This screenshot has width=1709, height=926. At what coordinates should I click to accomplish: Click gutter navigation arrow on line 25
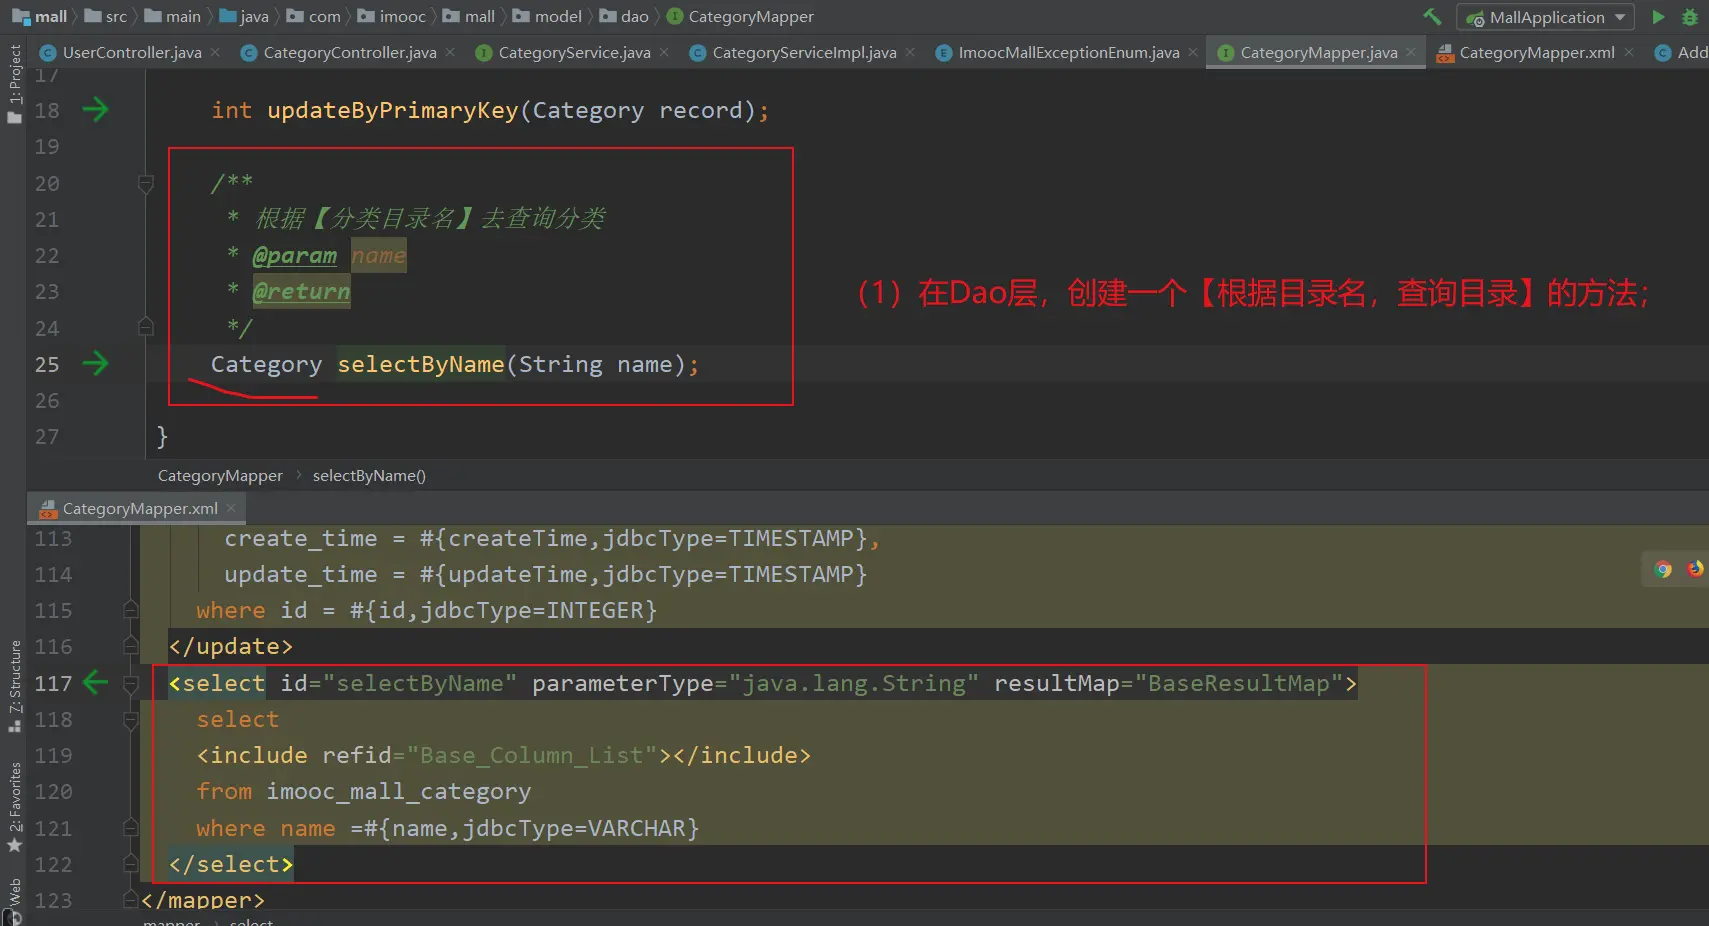[x=95, y=364]
